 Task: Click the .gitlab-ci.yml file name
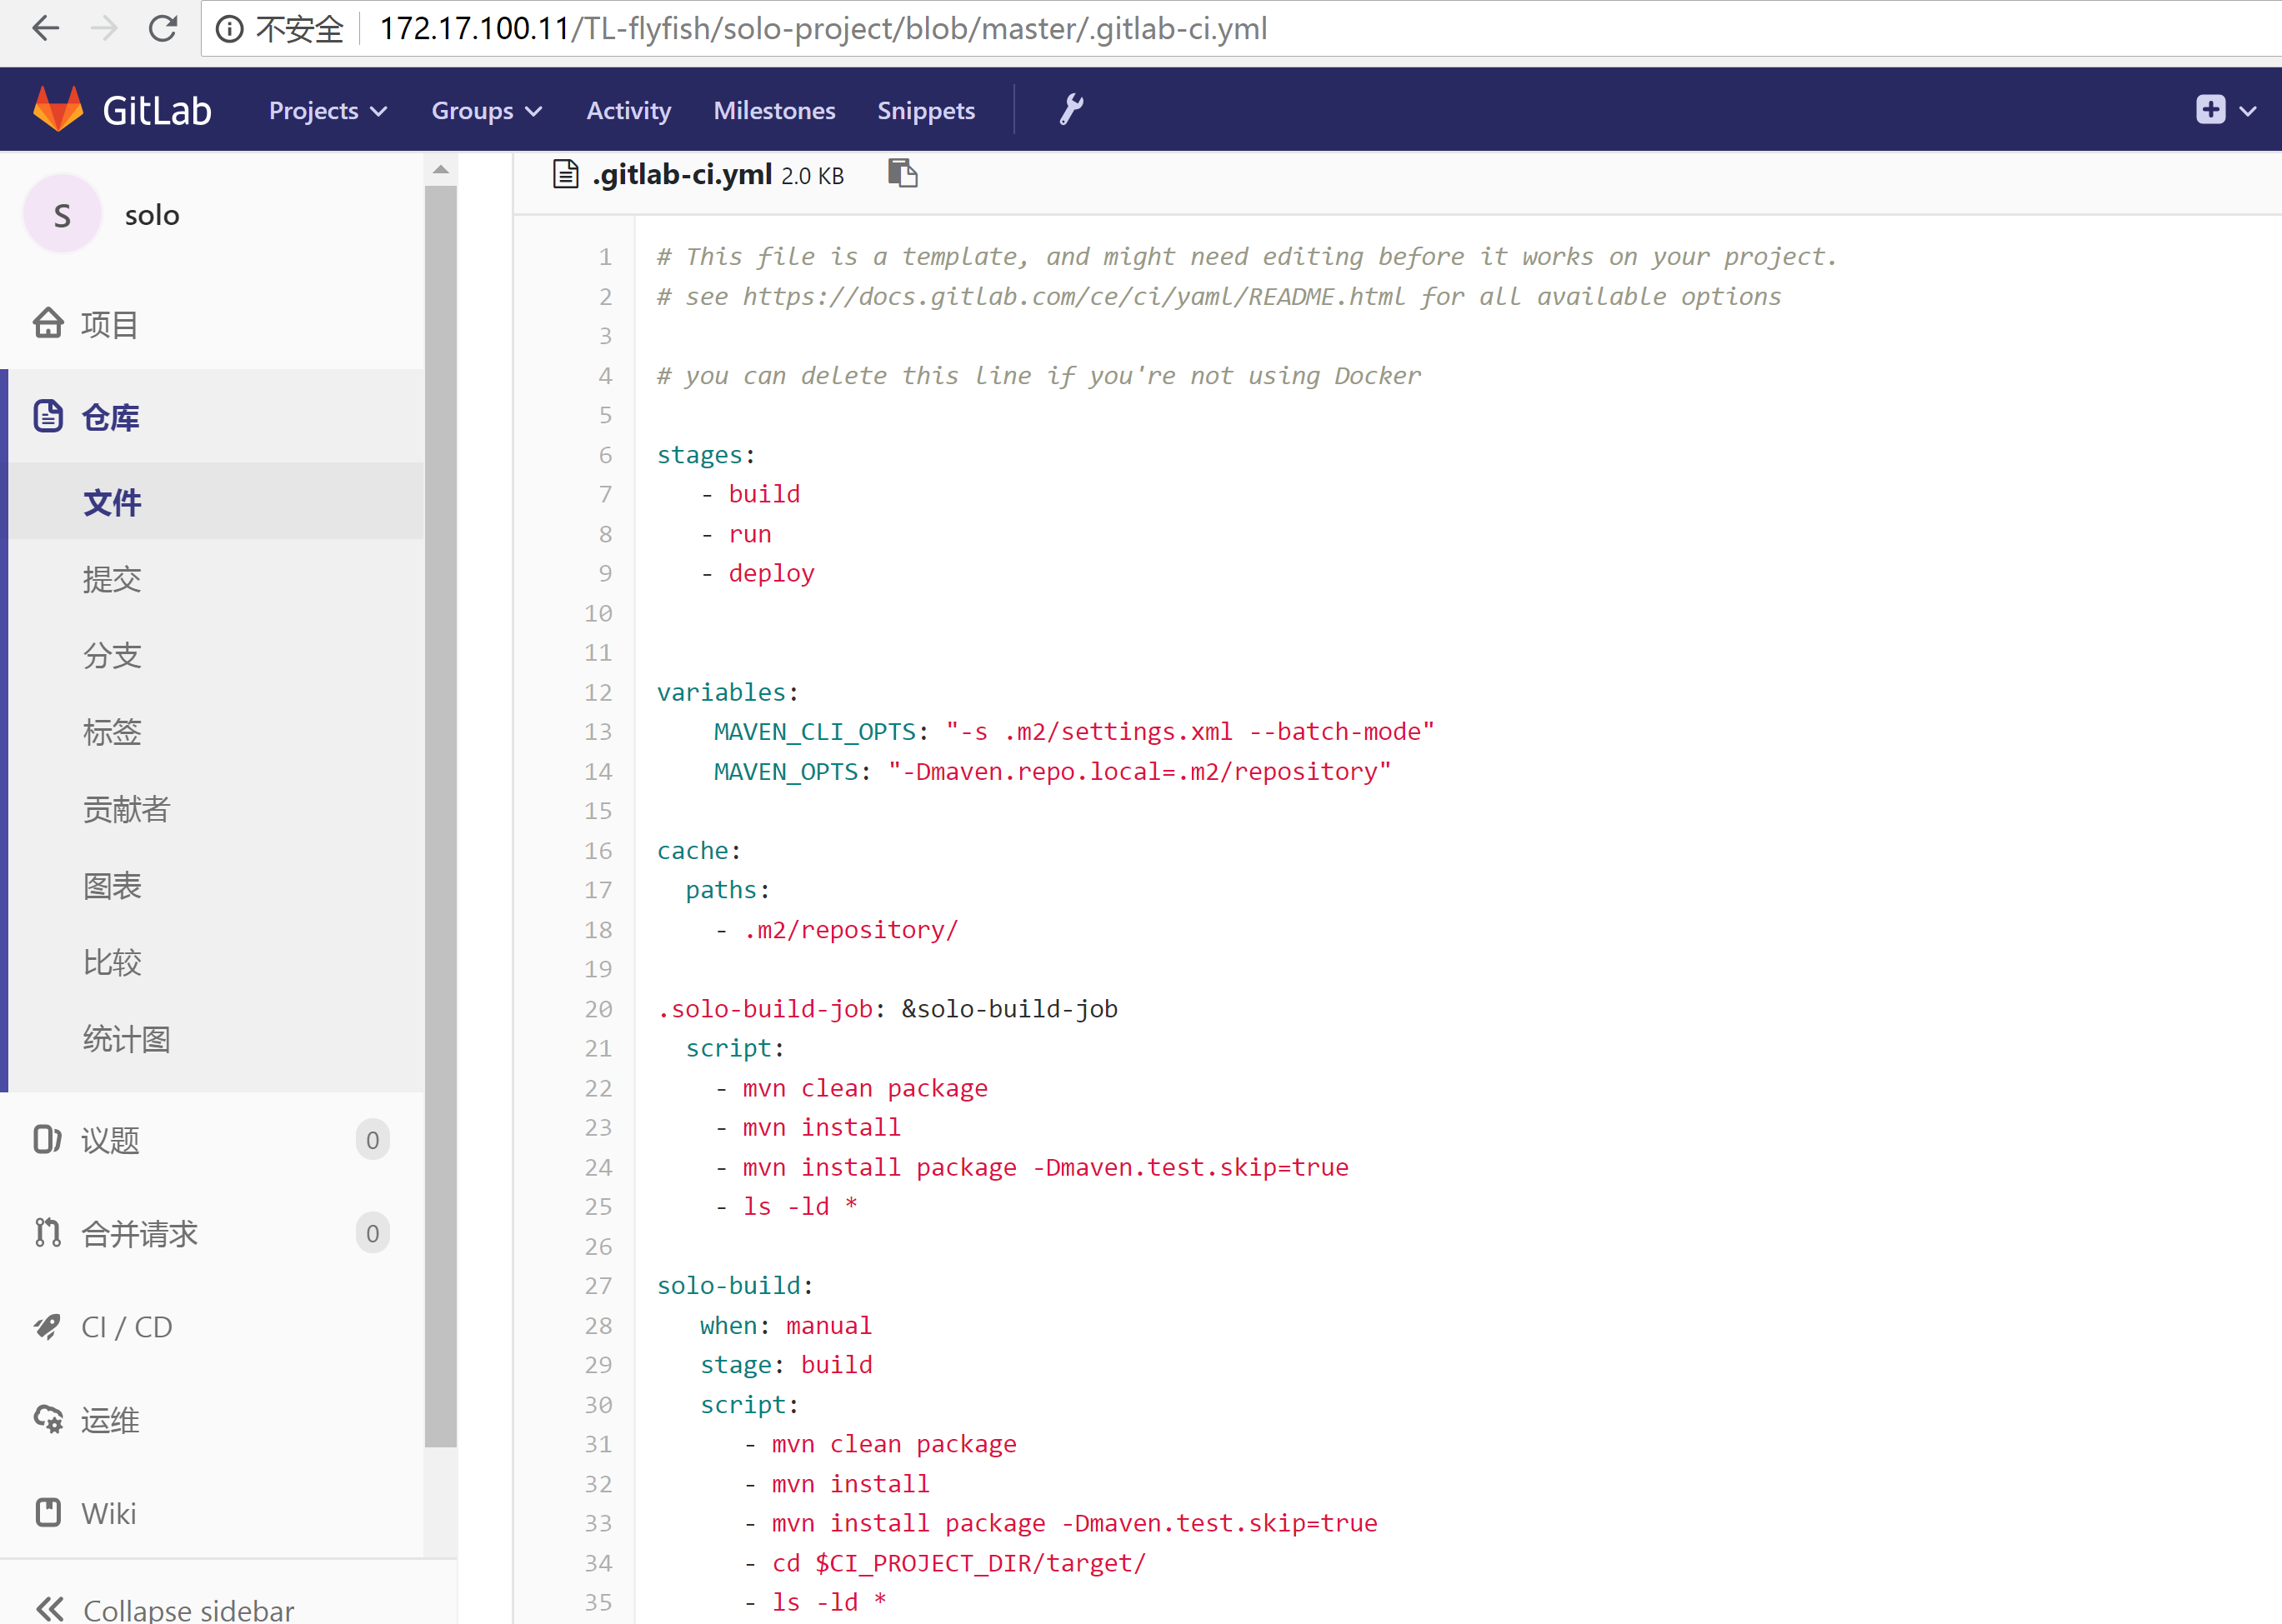(682, 174)
